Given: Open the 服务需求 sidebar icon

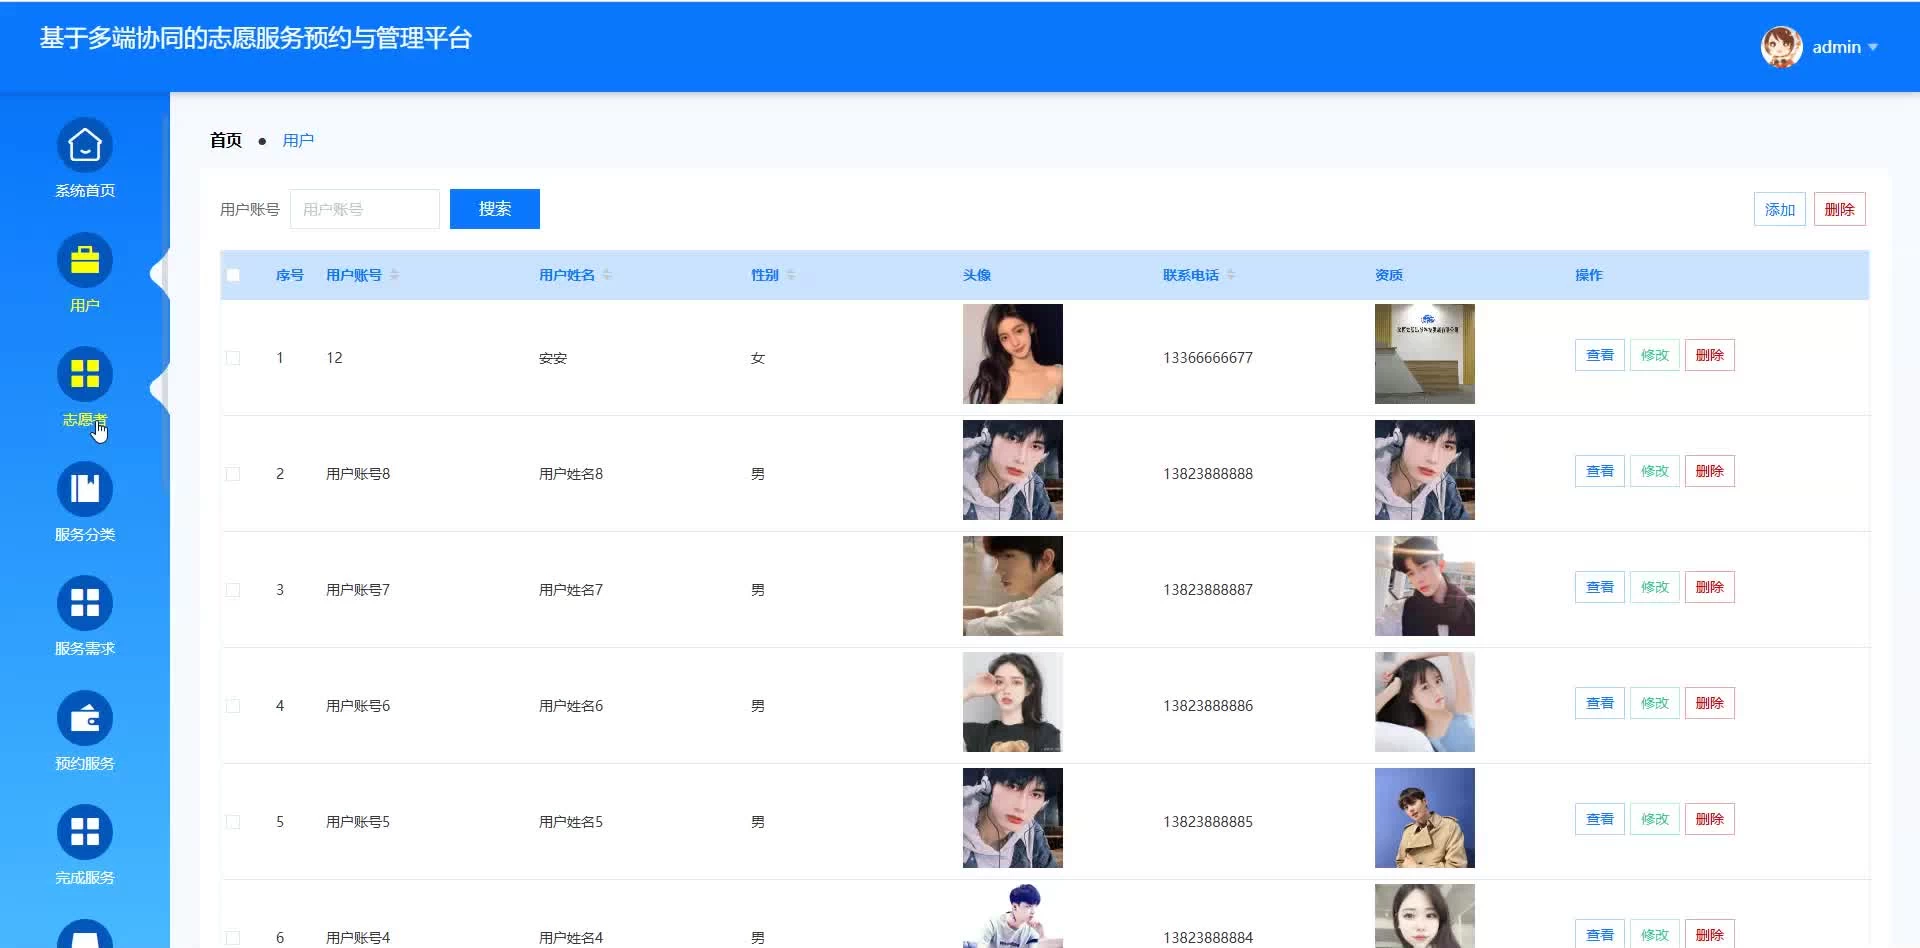Looking at the screenshot, I should coord(85,604).
